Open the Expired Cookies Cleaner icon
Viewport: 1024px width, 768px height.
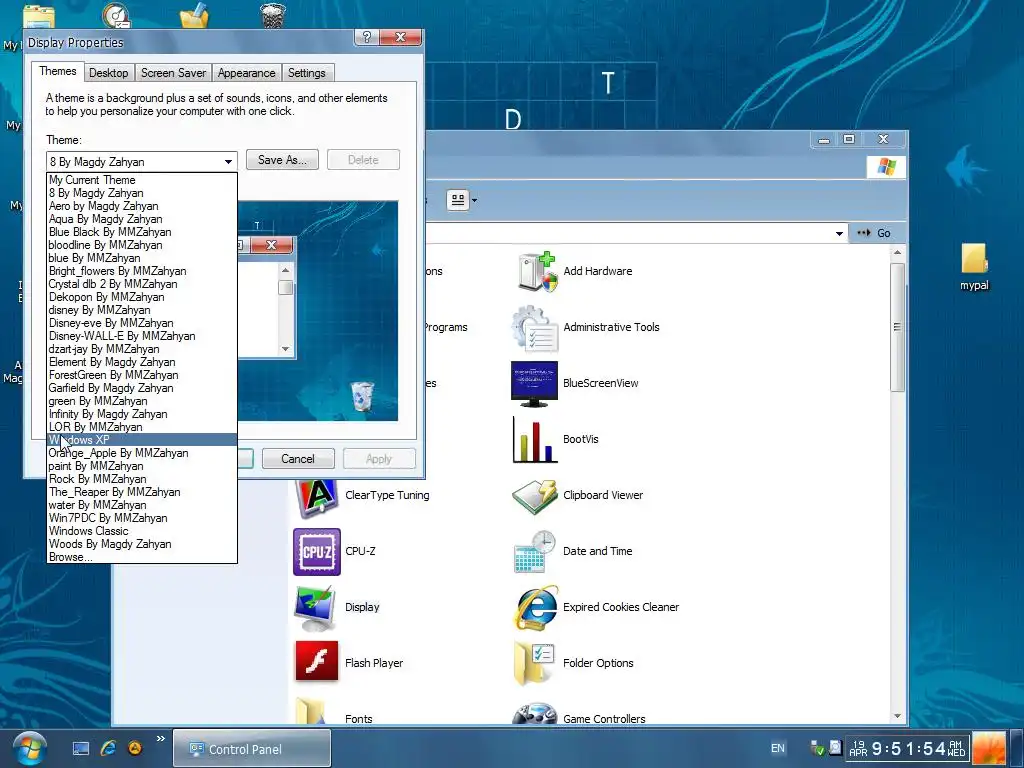(535, 607)
